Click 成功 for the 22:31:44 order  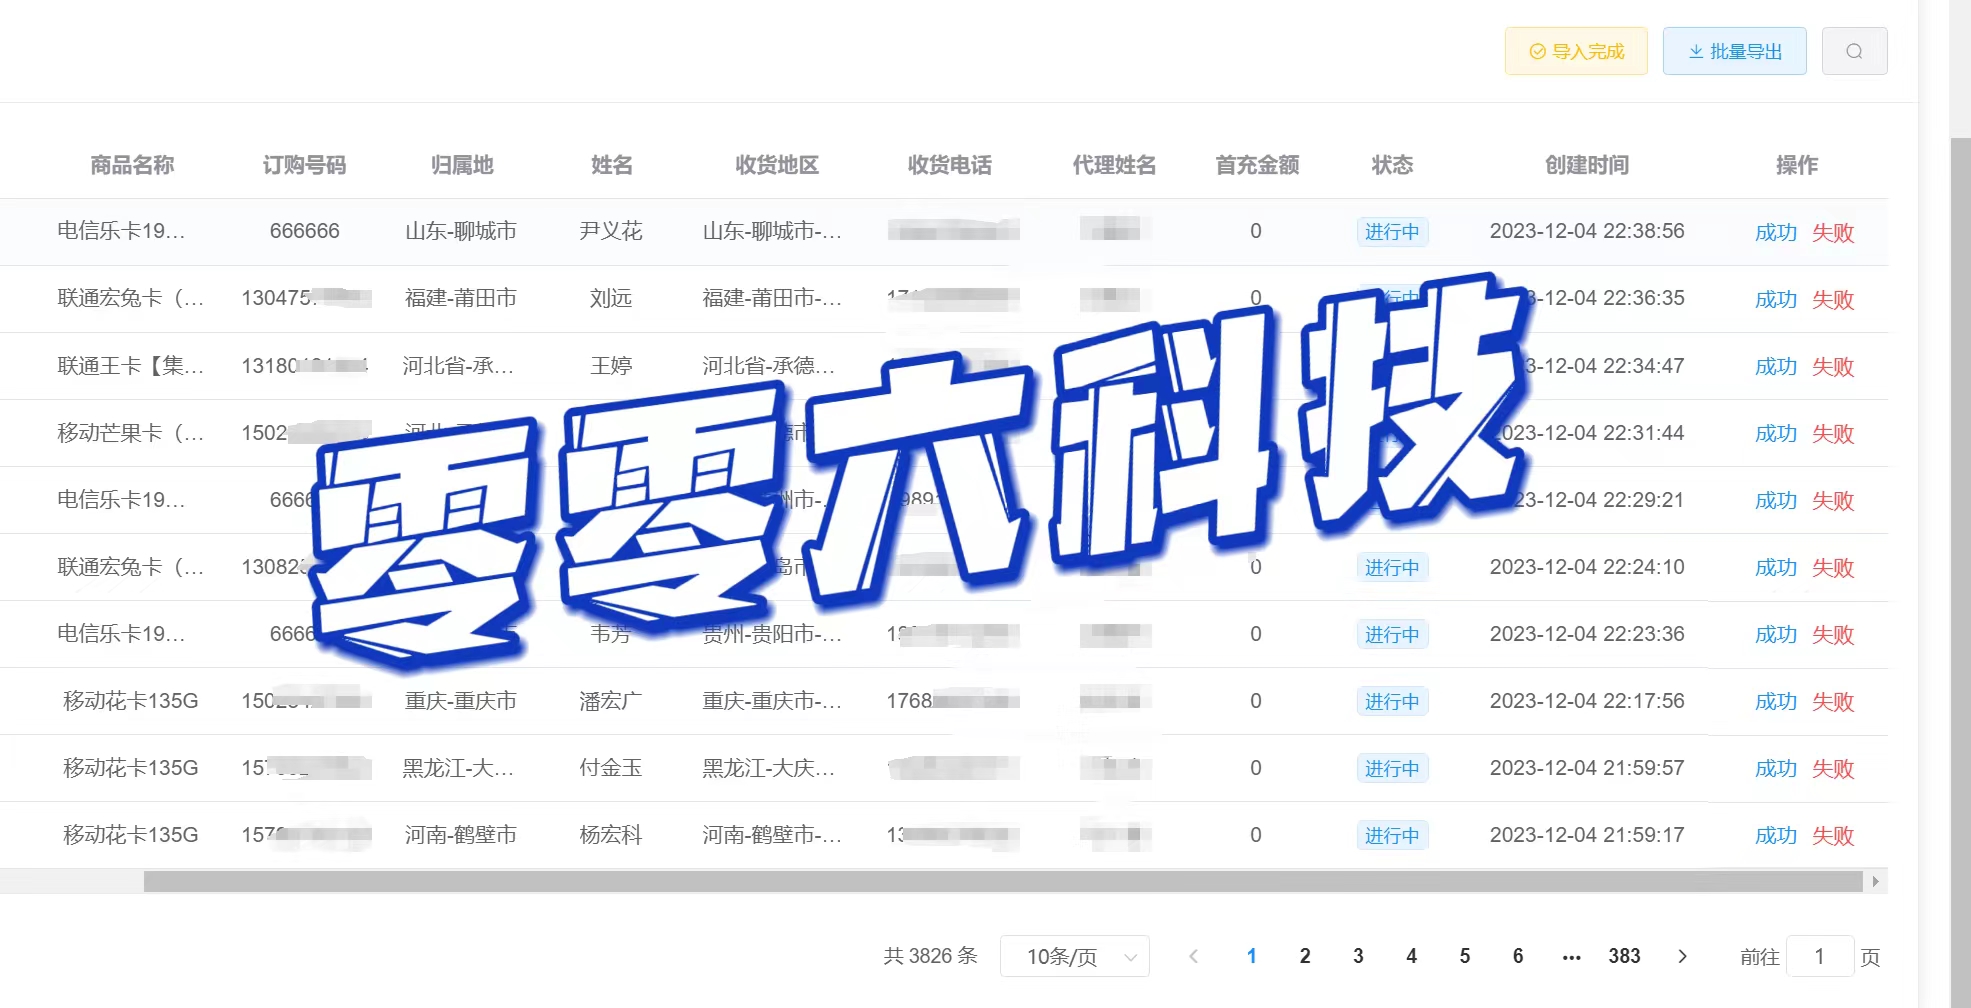[x=1776, y=433]
